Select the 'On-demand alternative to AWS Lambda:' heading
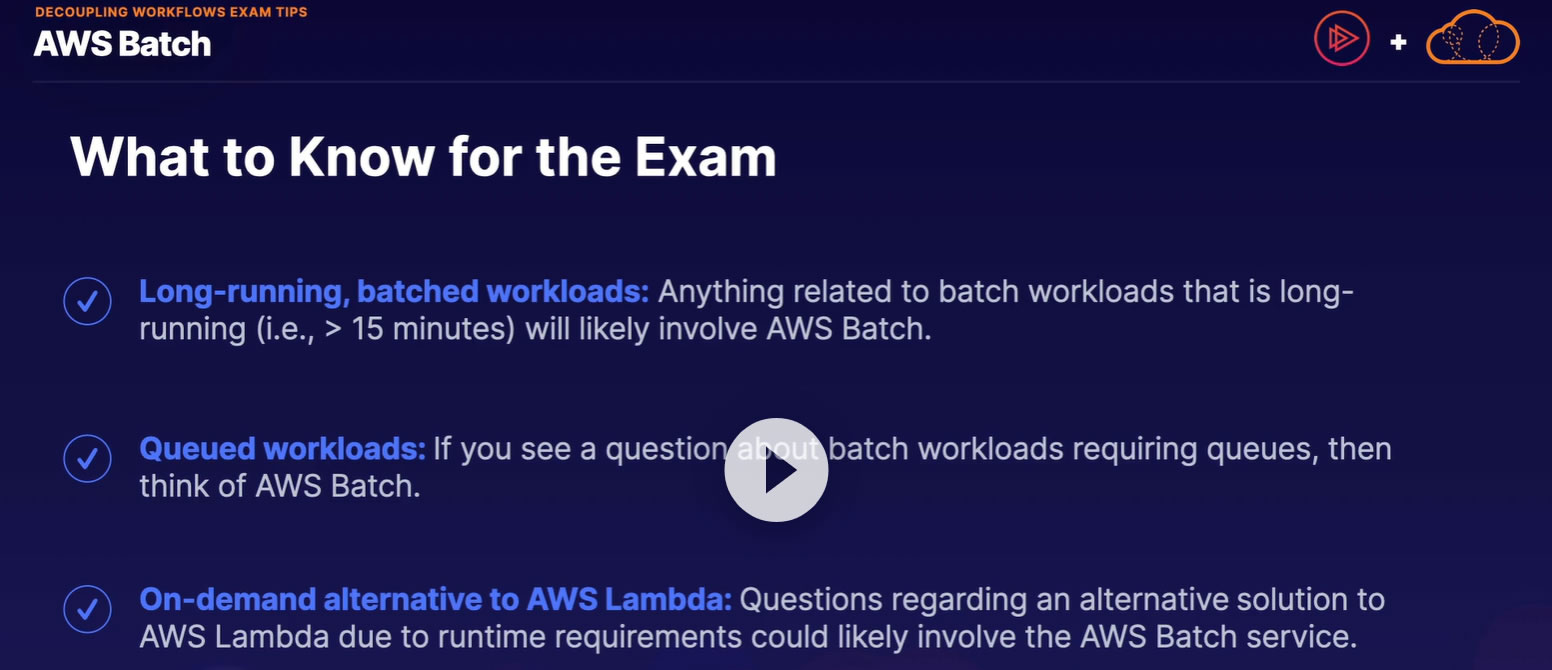 (435, 599)
